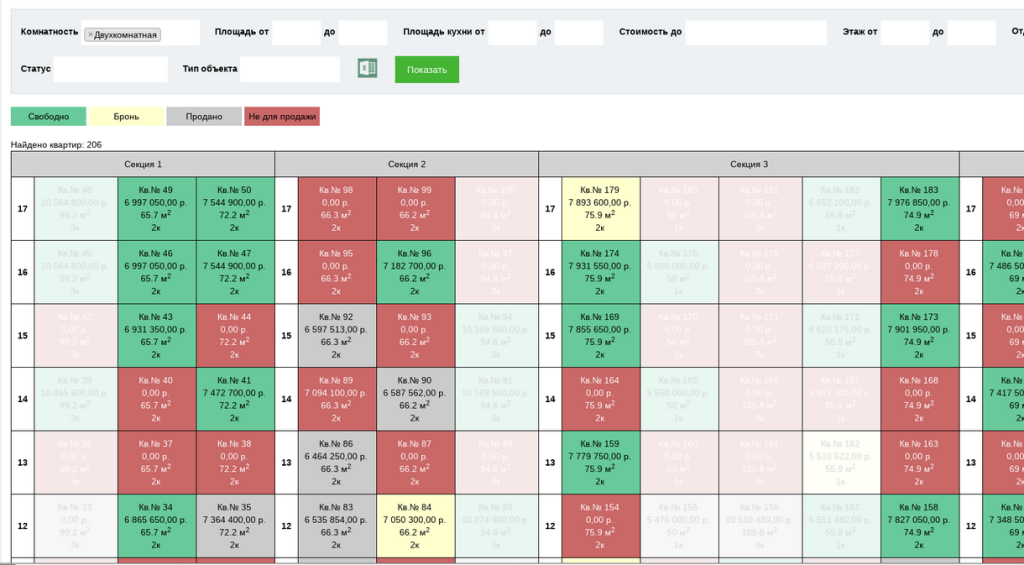Open reserved apartment Кв.№ 179 cell
The width and height of the screenshot is (1024, 565).
[x=601, y=209]
